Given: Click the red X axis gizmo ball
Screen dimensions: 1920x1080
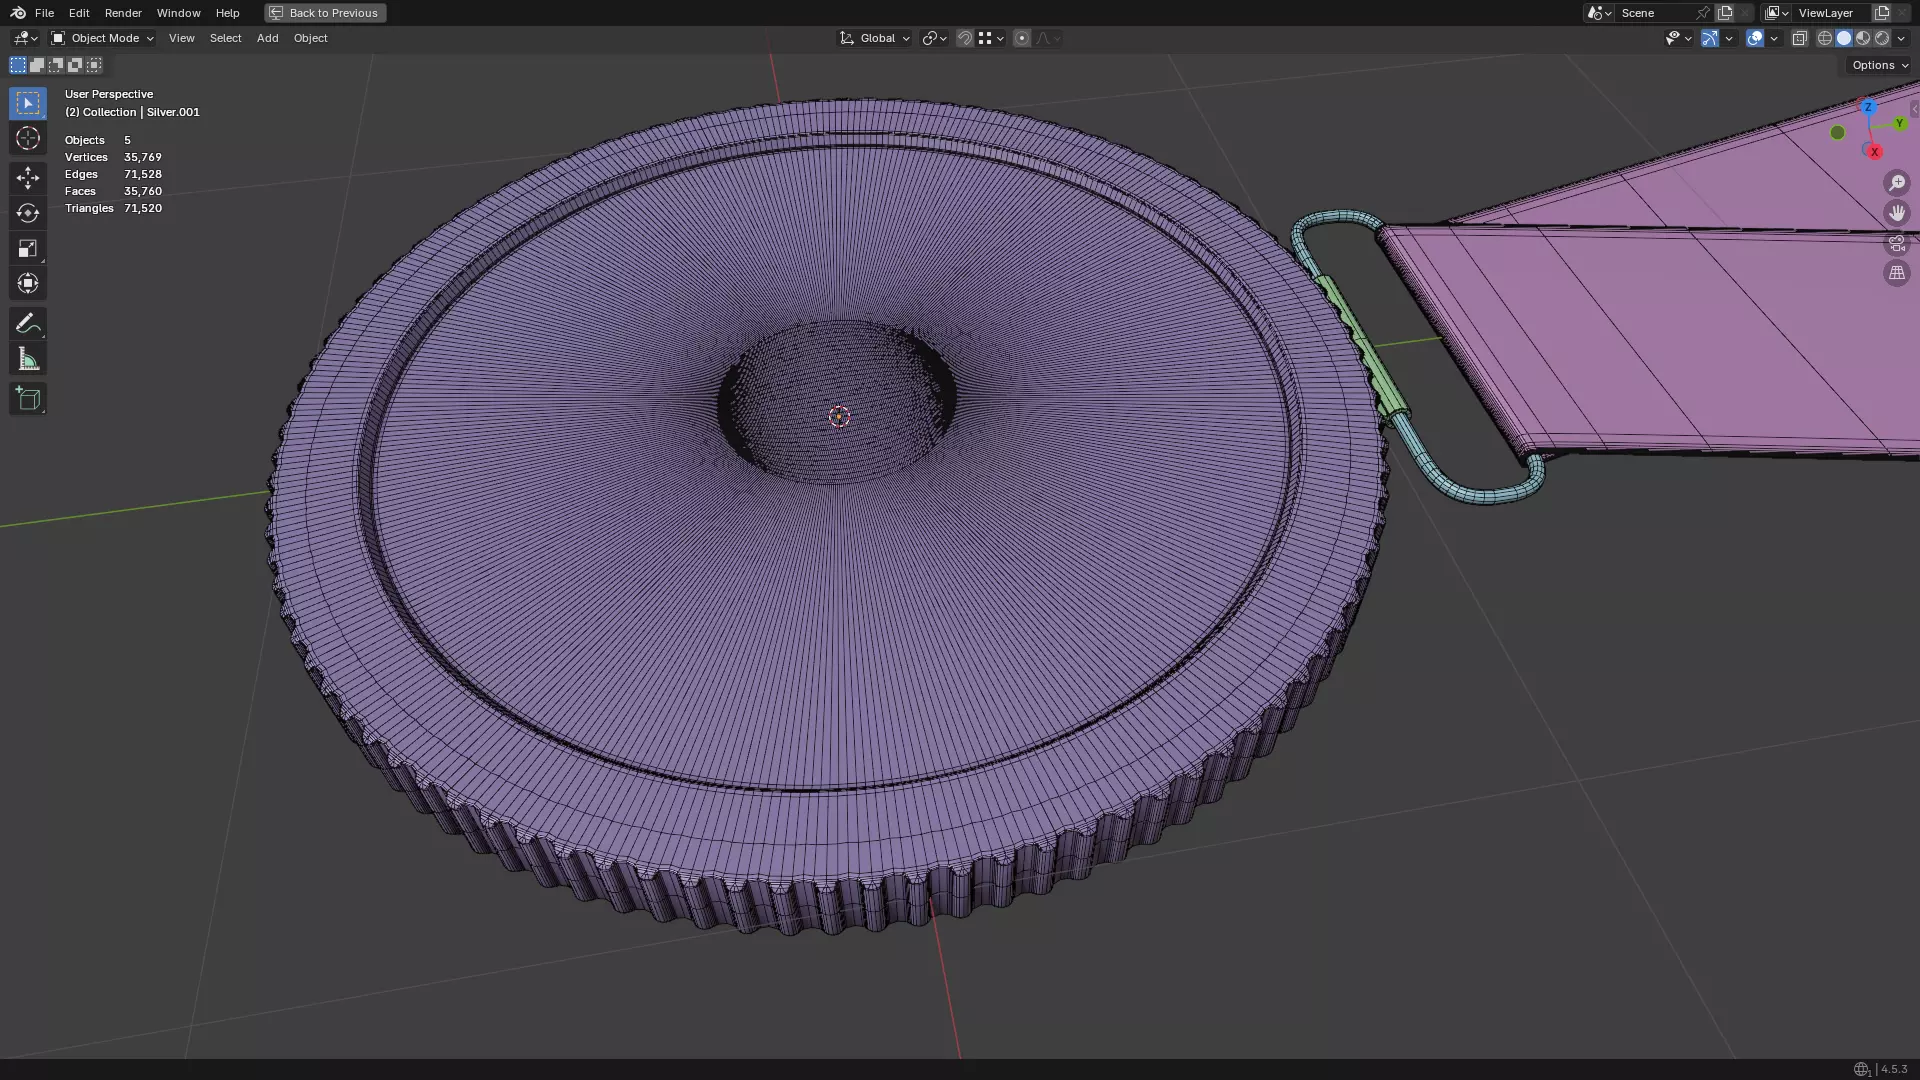Looking at the screenshot, I should pos(1874,152).
